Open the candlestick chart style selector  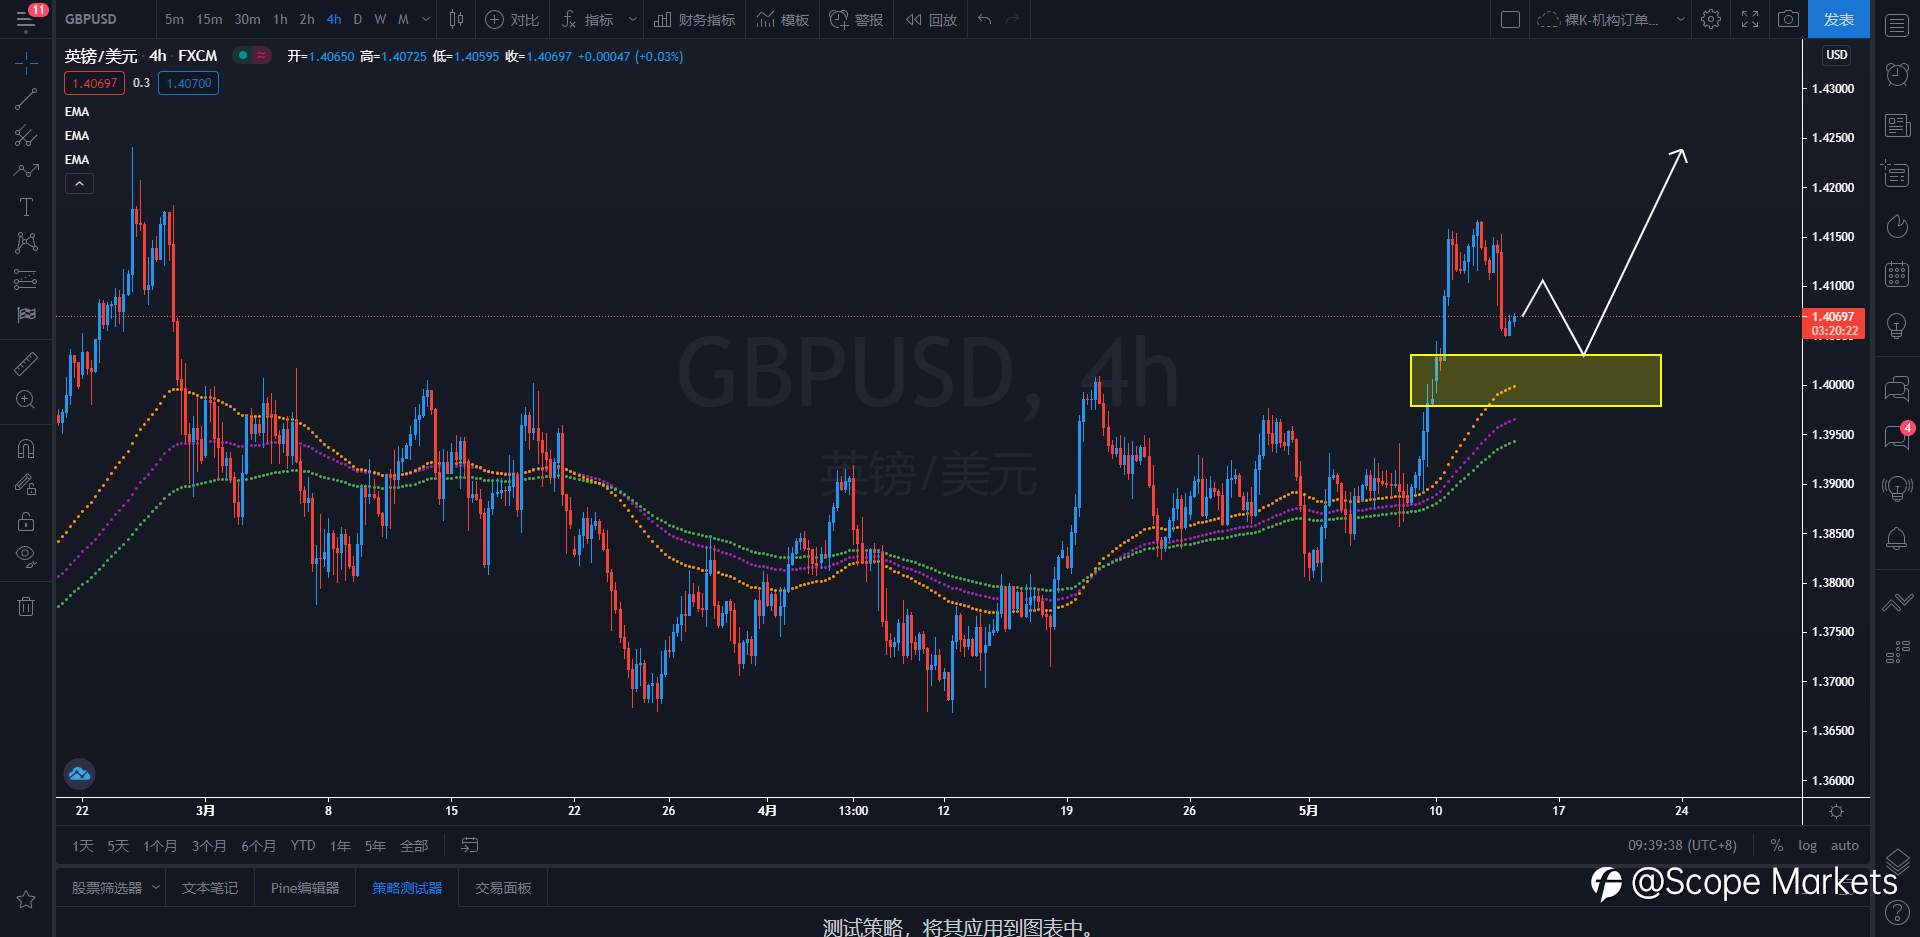click(x=456, y=19)
